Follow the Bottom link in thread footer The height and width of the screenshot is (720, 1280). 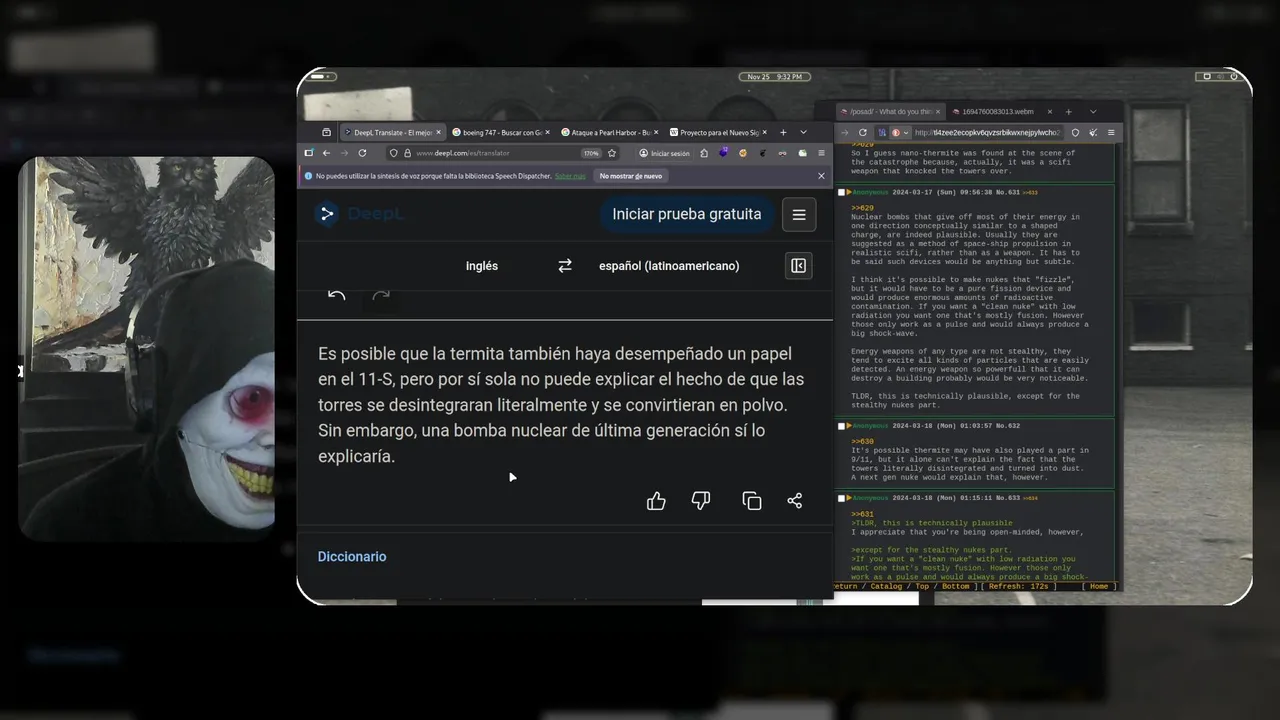click(956, 586)
